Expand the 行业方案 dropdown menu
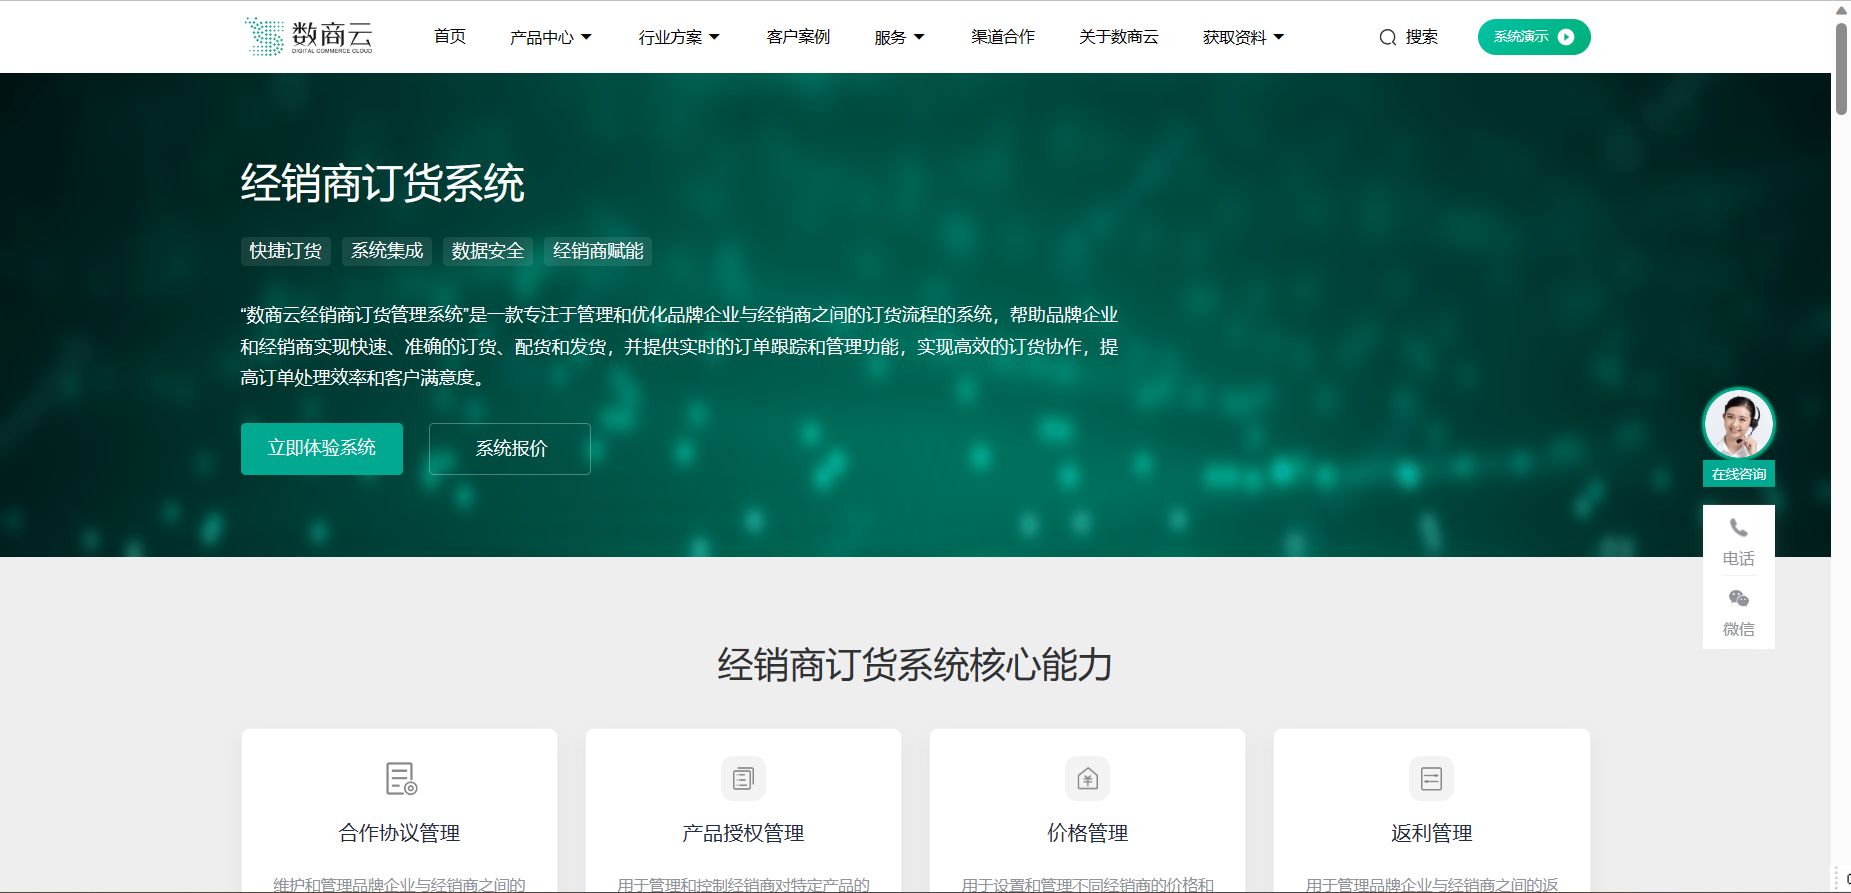Screen dimensions: 1851x893 tap(680, 37)
